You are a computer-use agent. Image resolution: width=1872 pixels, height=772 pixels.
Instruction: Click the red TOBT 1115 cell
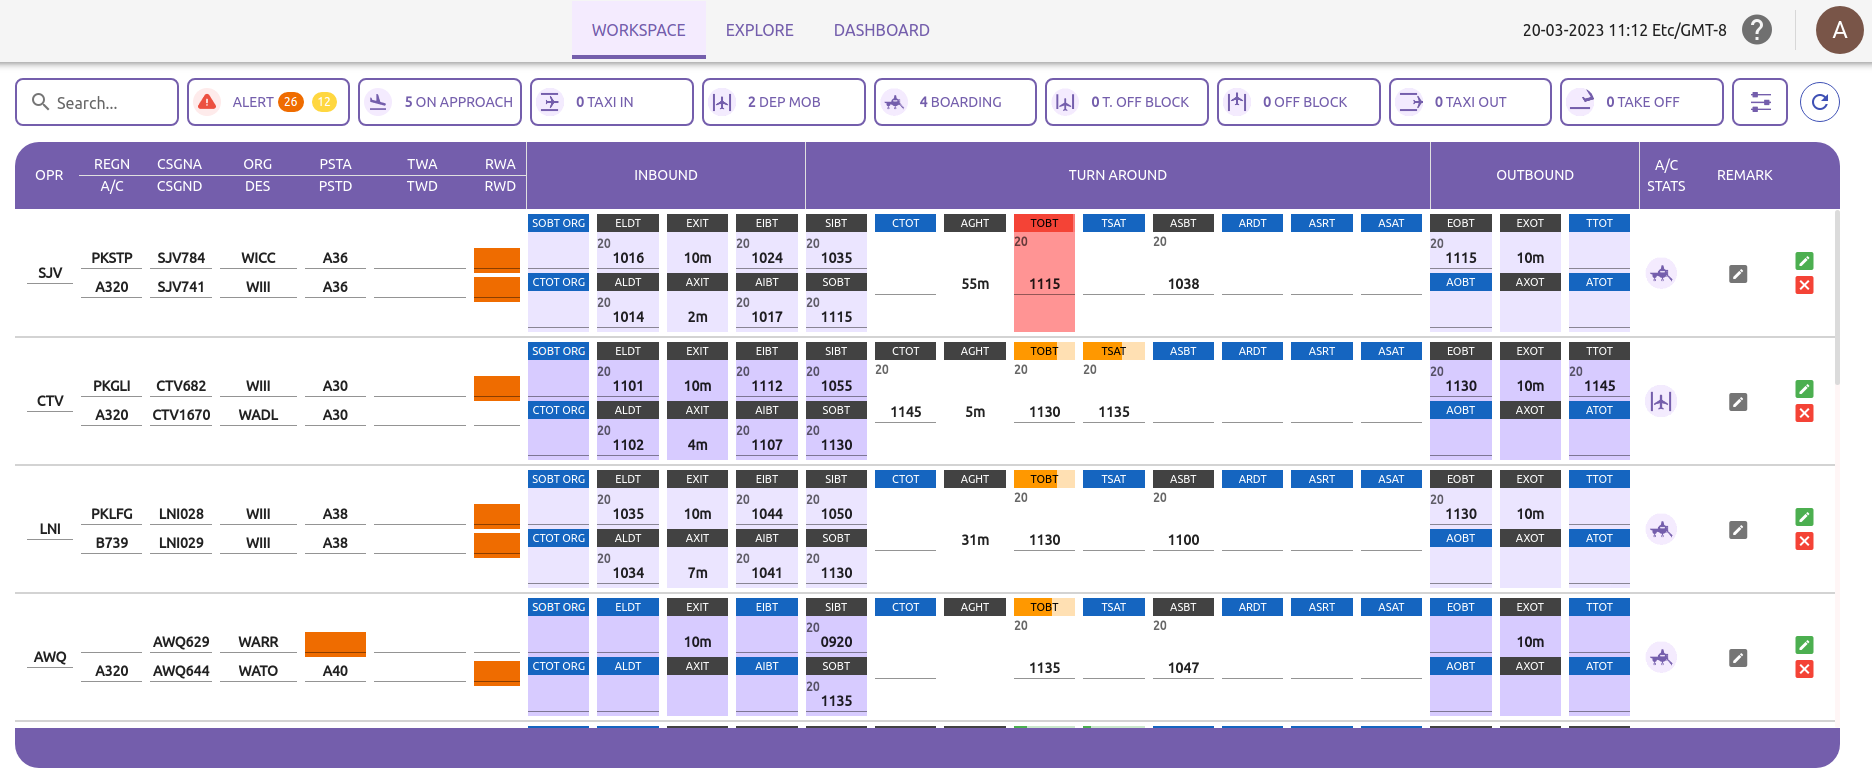pyautogui.click(x=1044, y=284)
